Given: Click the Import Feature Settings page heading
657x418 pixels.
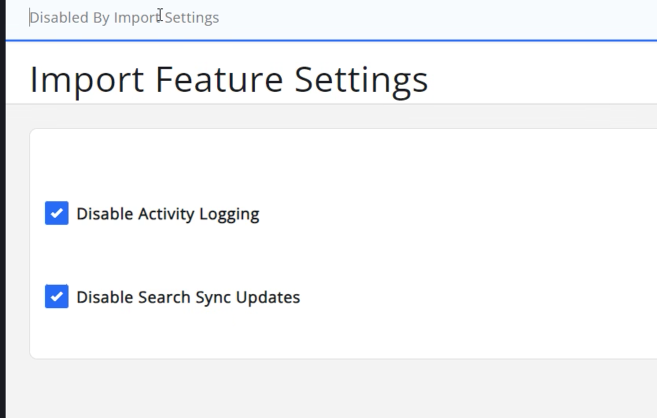Looking at the screenshot, I should [x=229, y=79].
